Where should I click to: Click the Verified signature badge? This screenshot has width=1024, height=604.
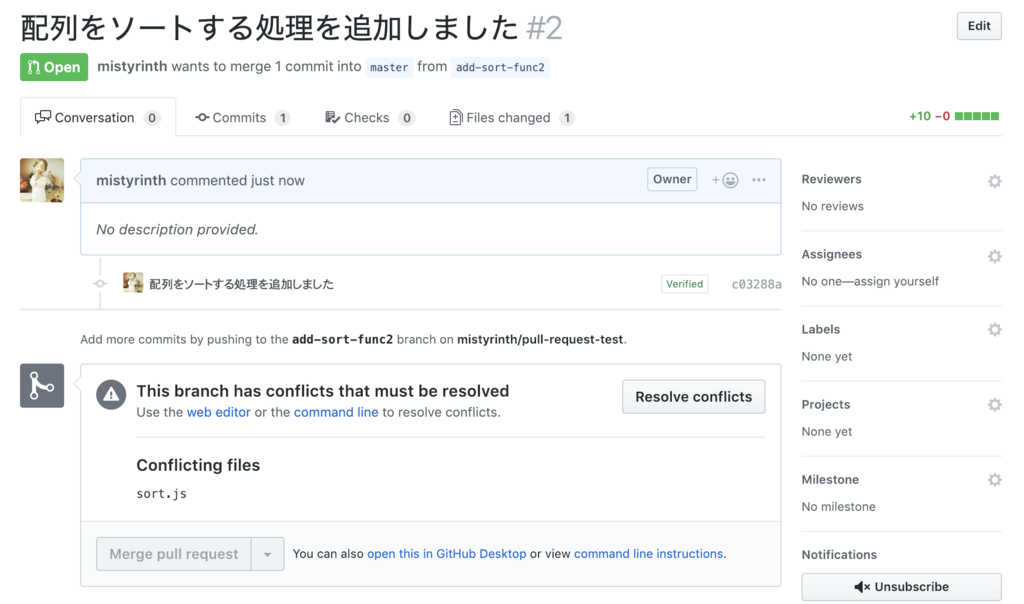pos(684,283)
